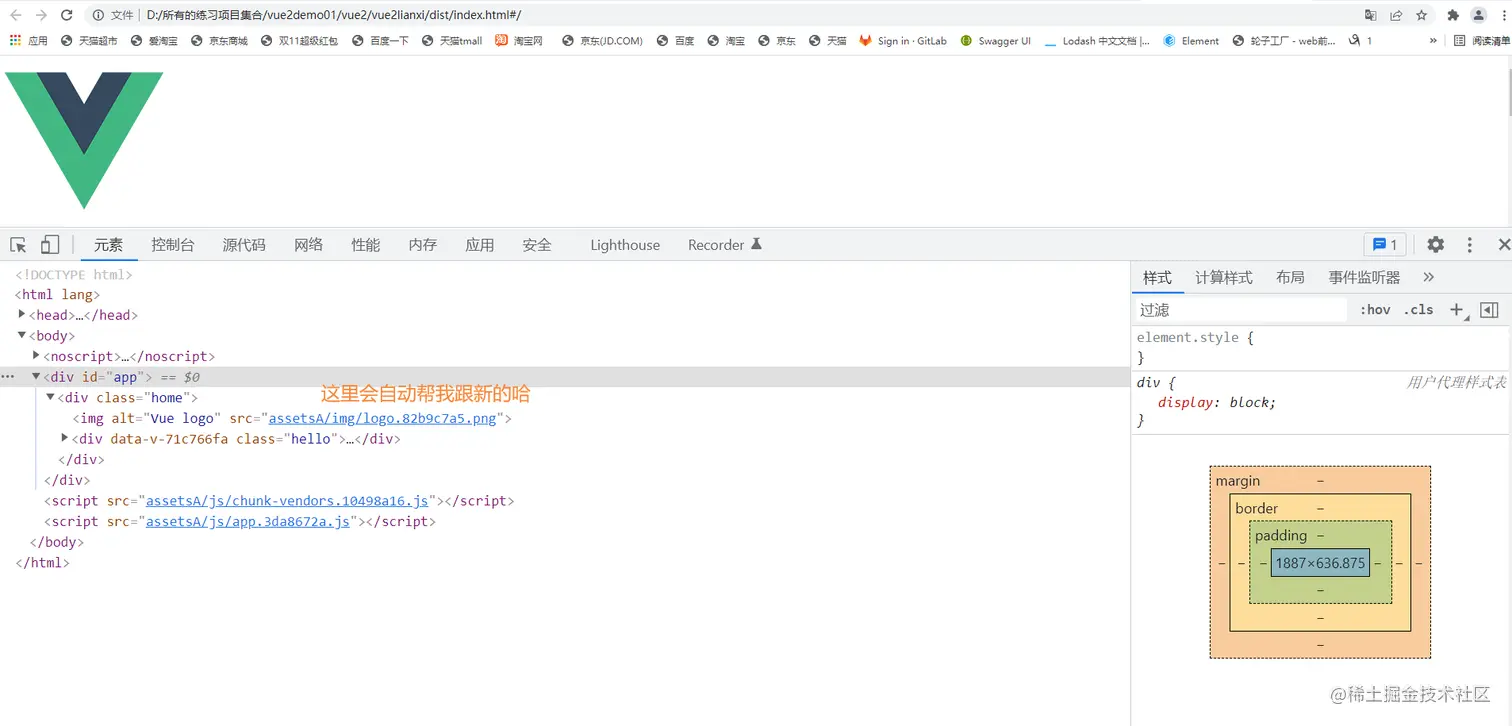The image size is (1512, 726).
Task: Open the Swagger UI bookmark
Action: [996, 41]
